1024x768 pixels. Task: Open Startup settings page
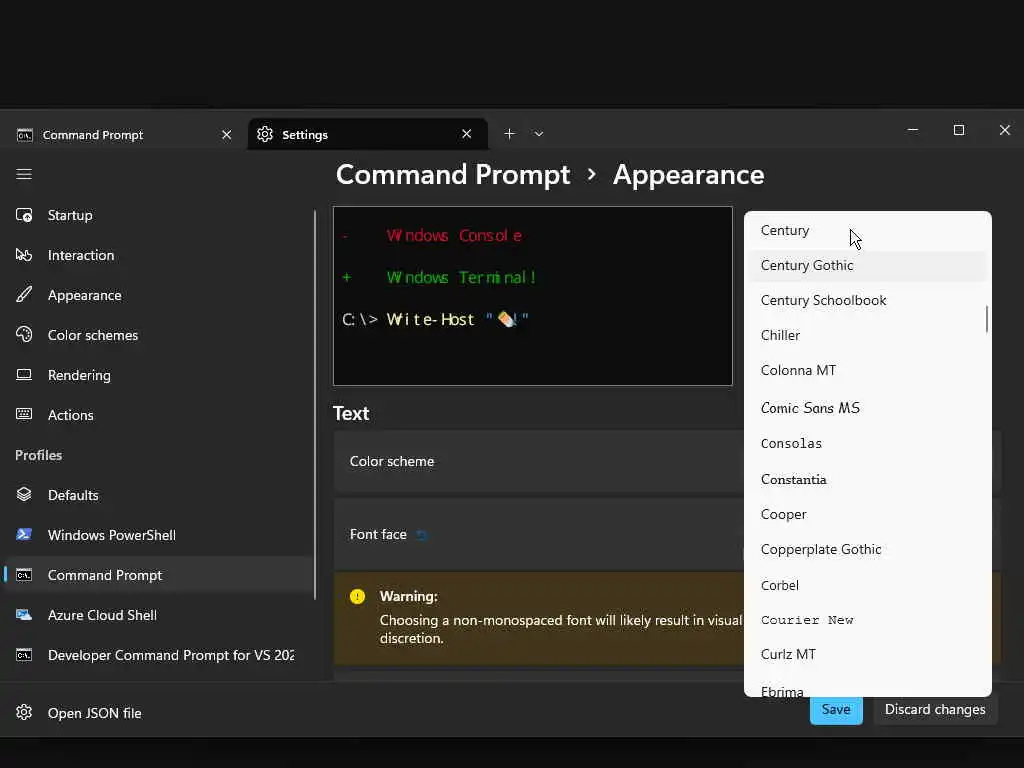[x=158, y=215]
